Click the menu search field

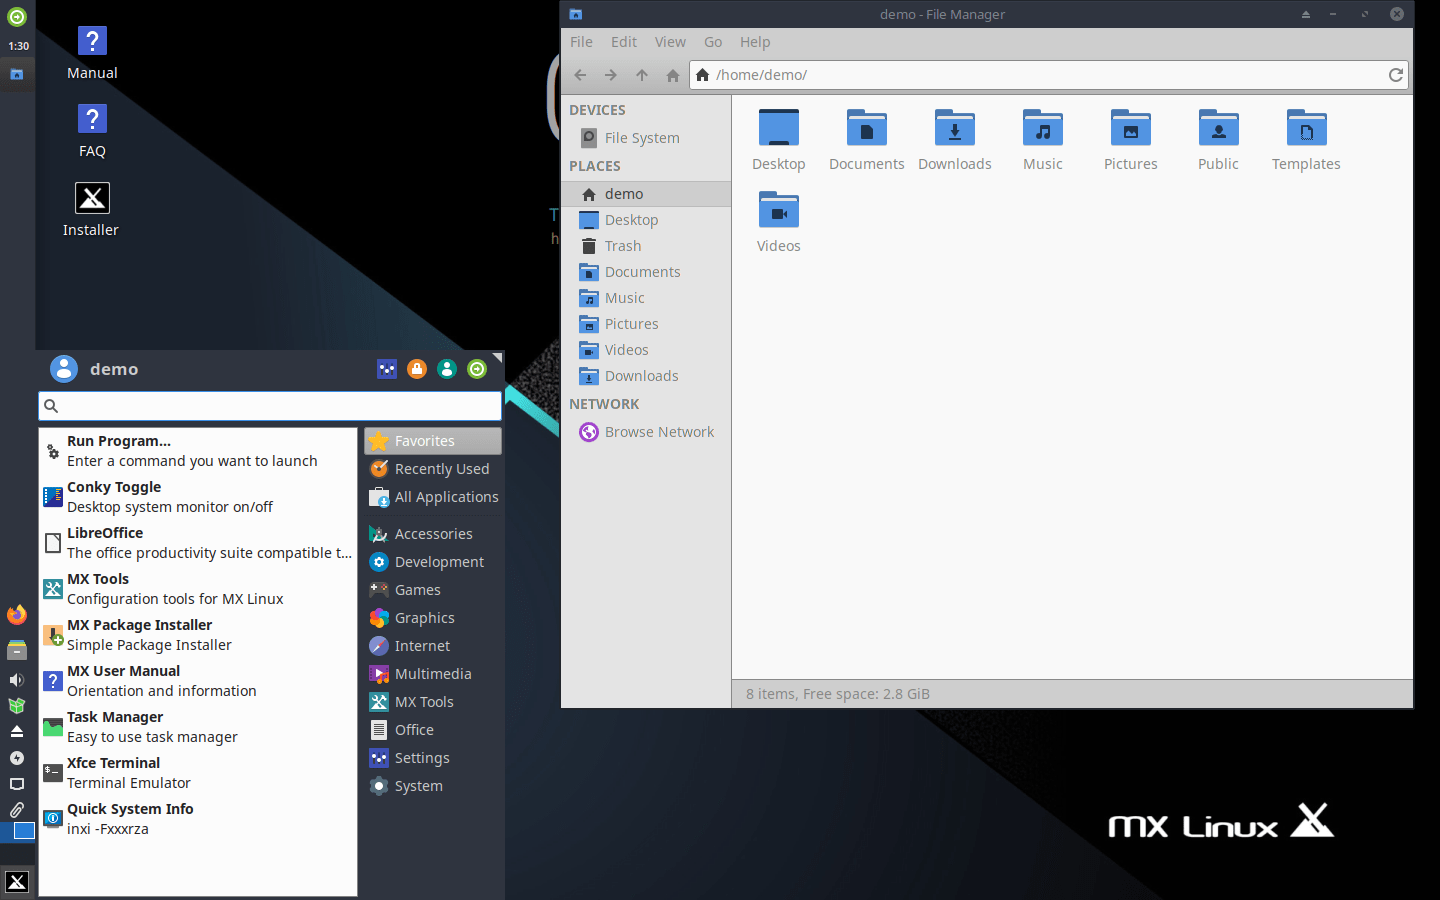coord(270,405)
